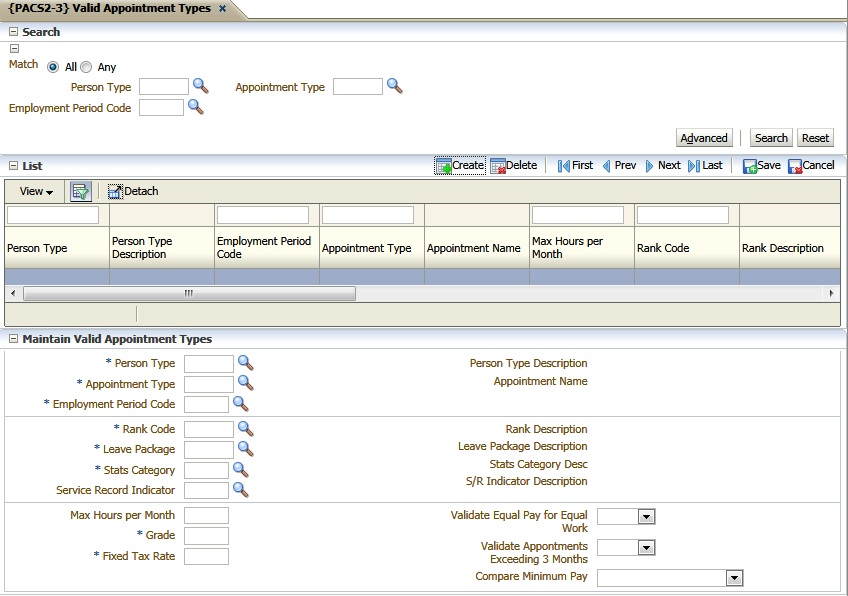The width and height of the screenshot is (848, 596).
Task: Click the query by example icon beside View
Action: point(81,191)
